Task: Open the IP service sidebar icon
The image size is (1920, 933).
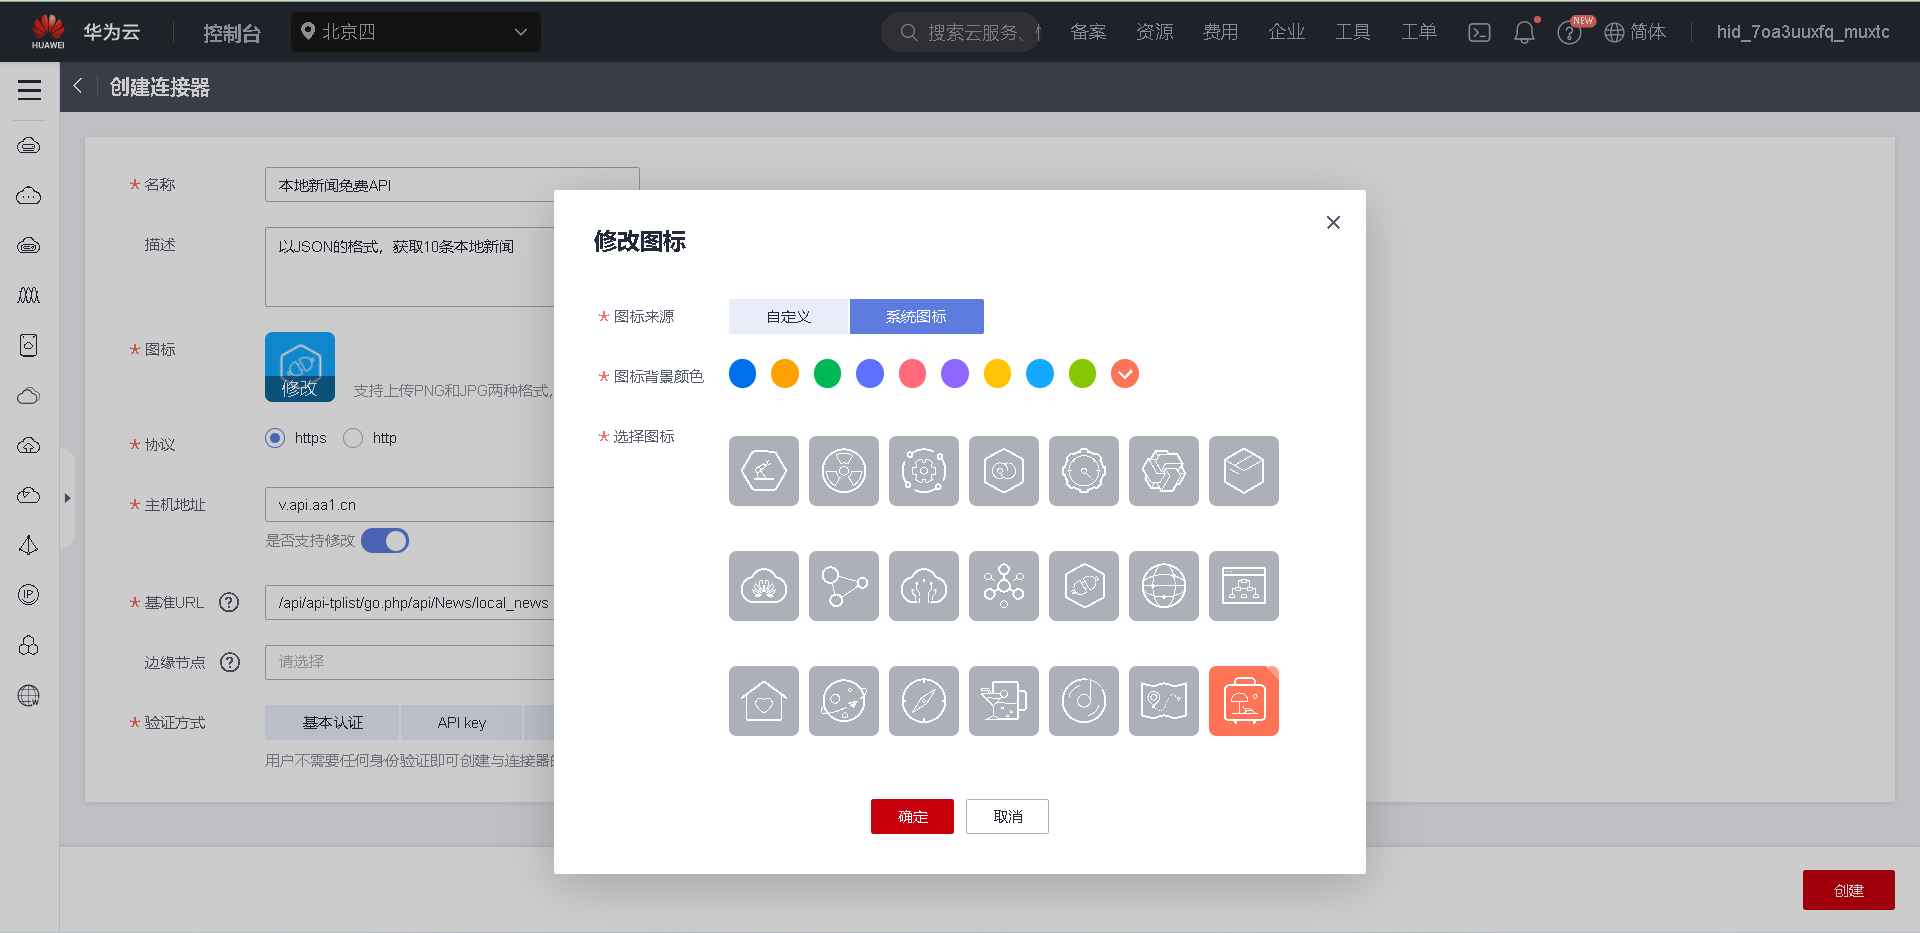Action: [29, 595]
